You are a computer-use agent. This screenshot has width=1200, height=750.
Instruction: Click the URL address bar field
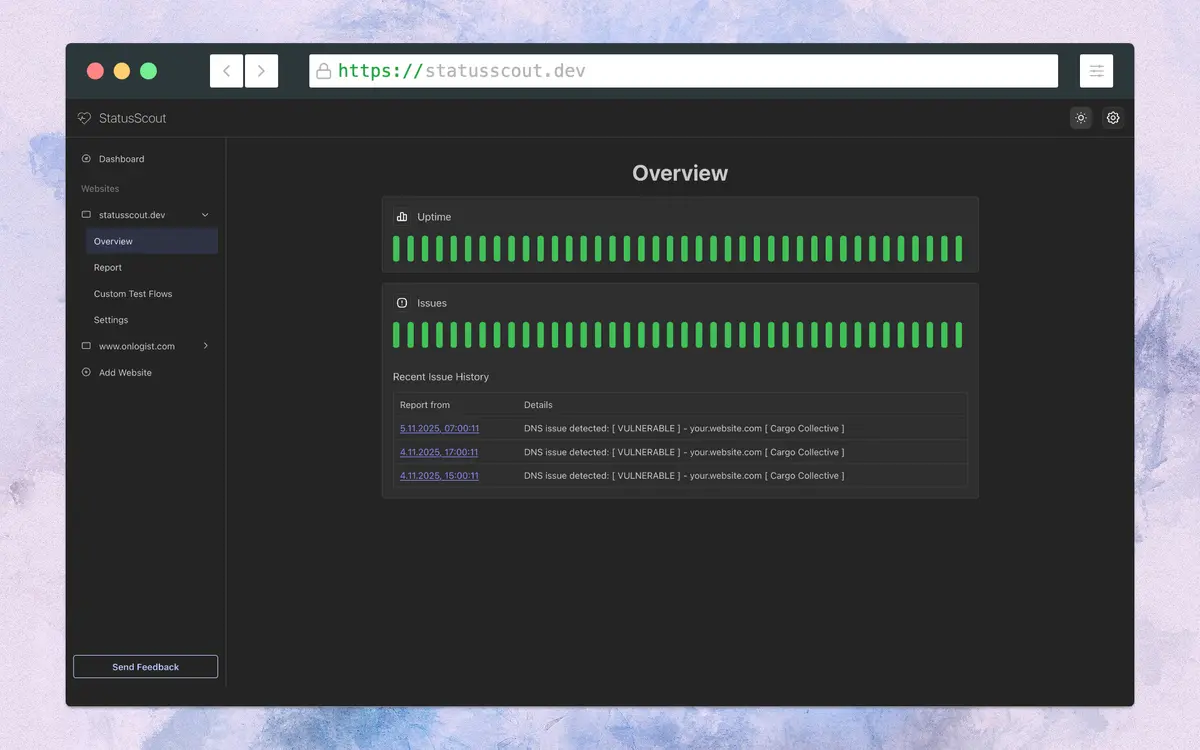[683, 71]
